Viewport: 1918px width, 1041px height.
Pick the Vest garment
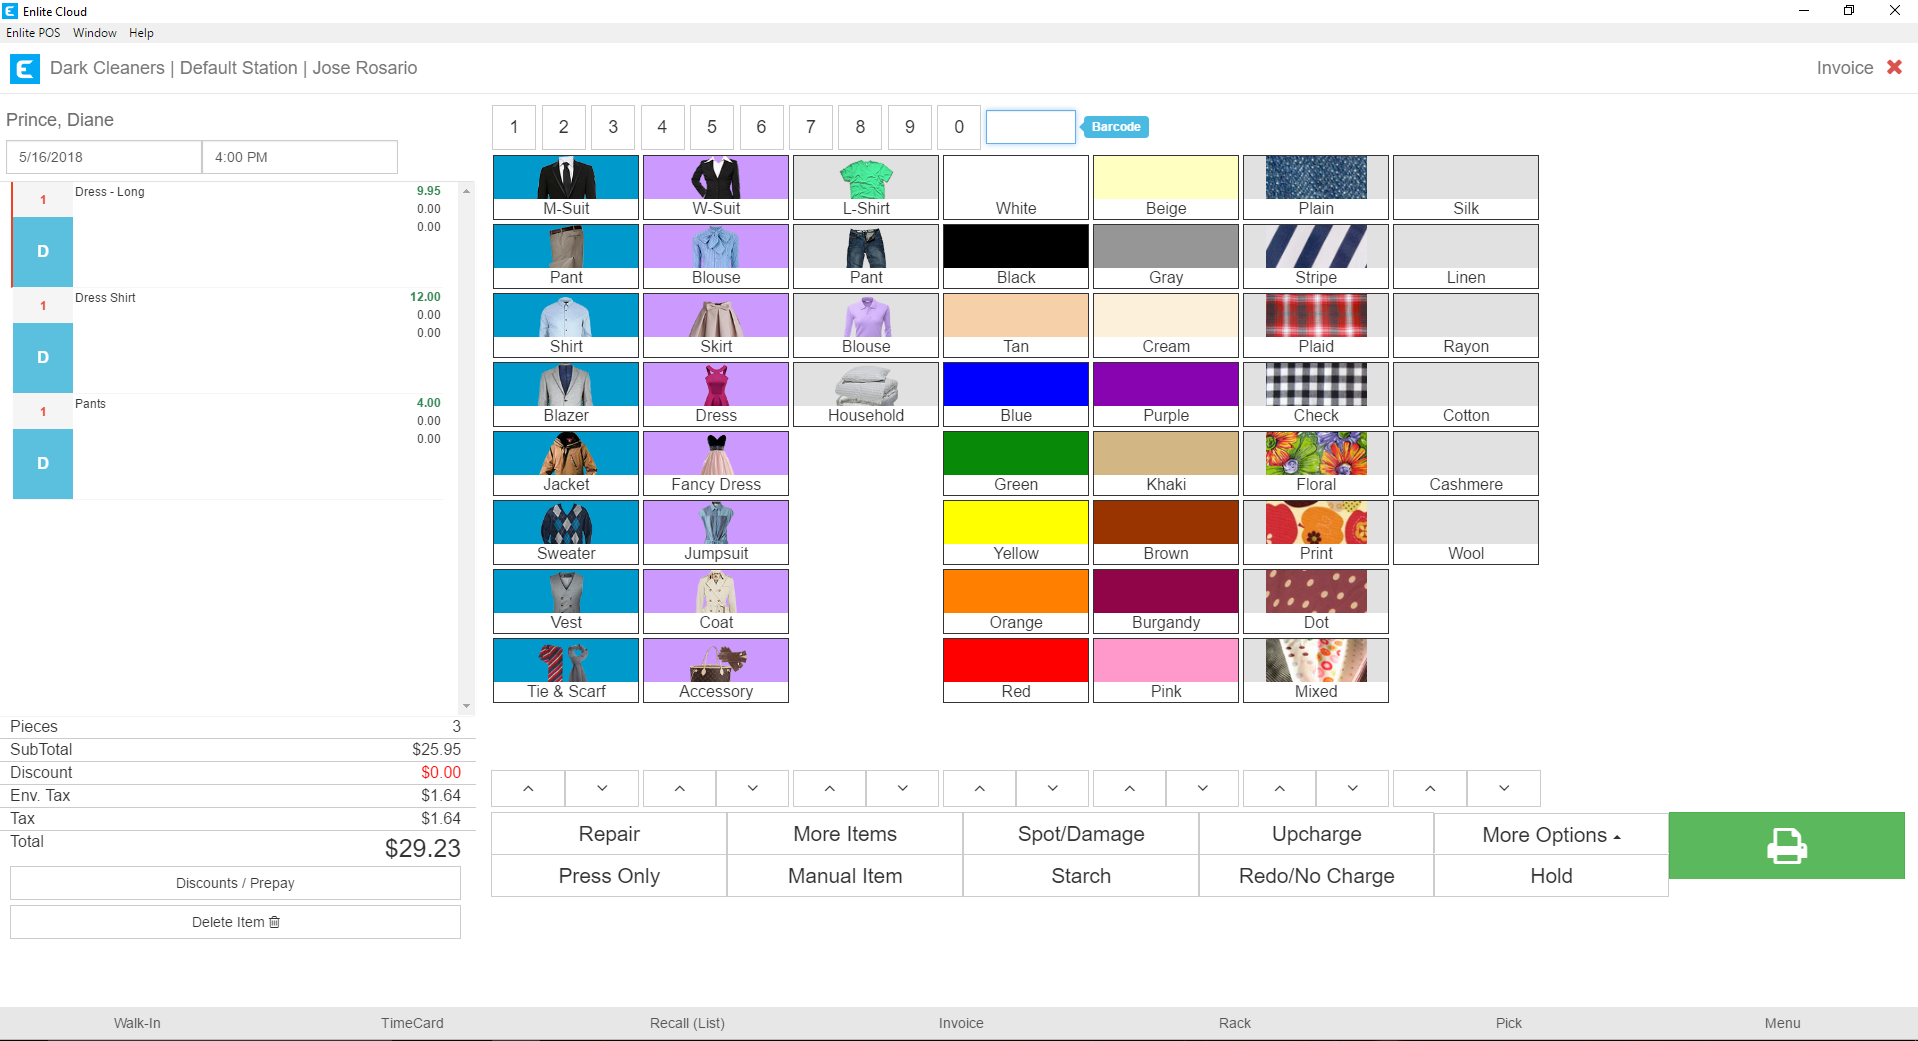pyautogui.click(x=566, y=601)
